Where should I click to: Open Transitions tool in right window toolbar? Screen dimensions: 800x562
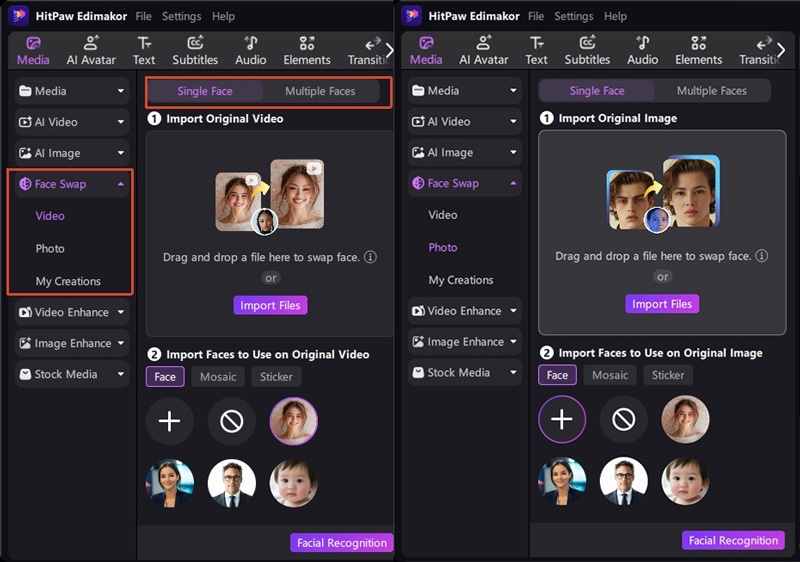(759, 50)
